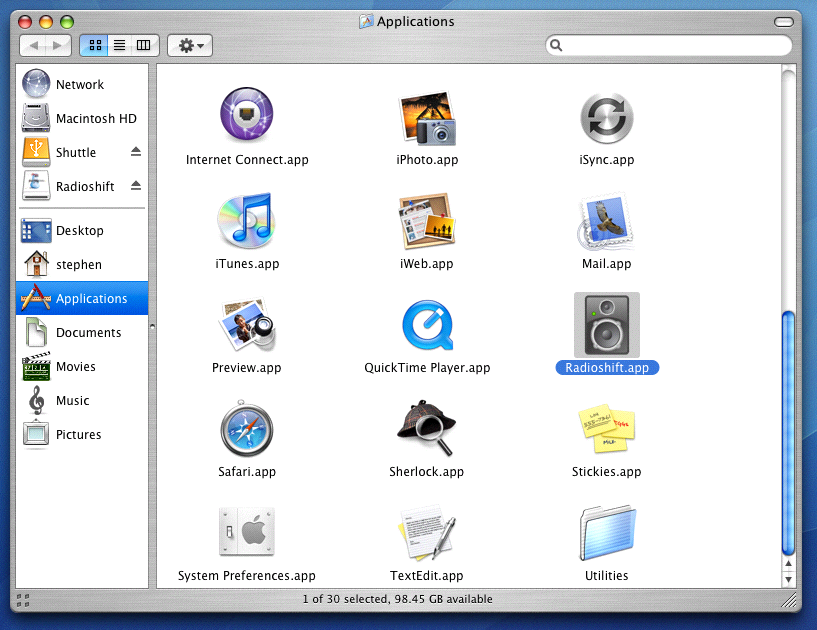This screenshot has height=630, width=817.
Task: Open Pictures in the sidebar
Action: [x=82, y=434]
